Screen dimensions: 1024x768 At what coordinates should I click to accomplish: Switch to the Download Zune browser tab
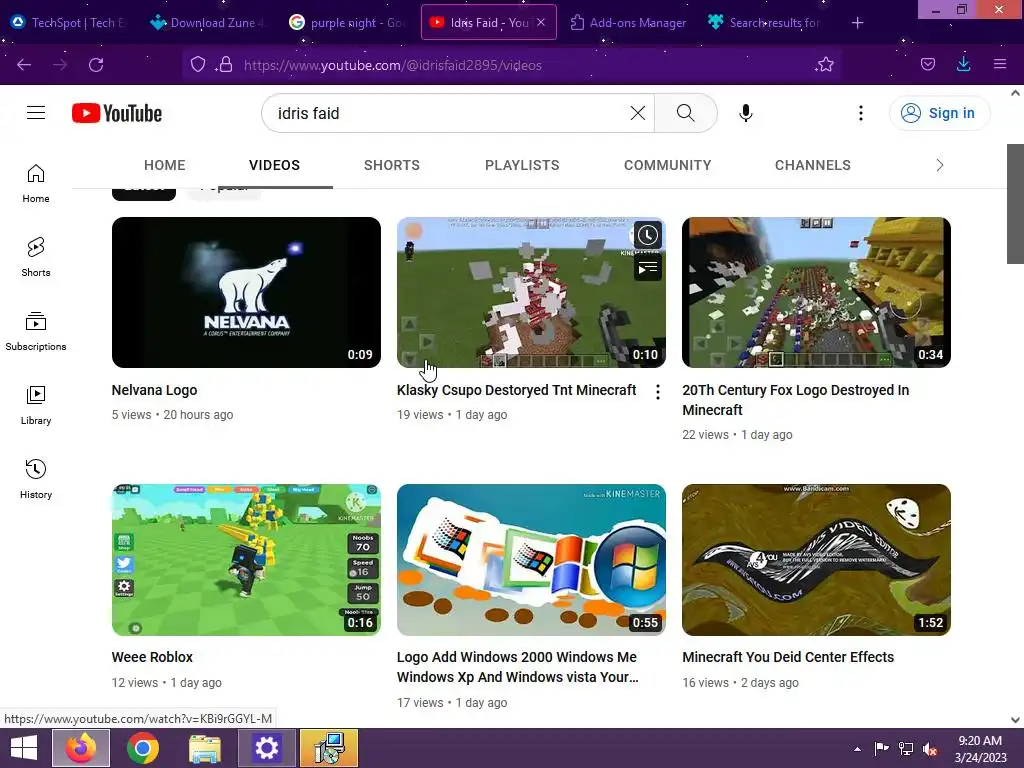tap(208, 23)
